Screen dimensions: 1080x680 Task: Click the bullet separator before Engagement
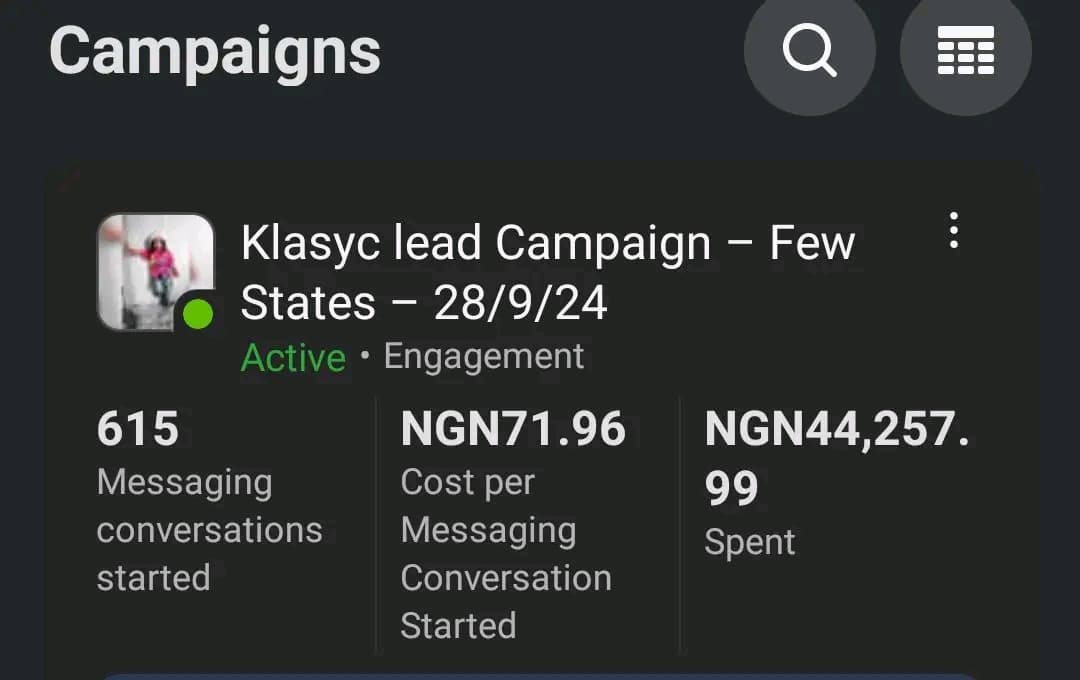tap(365, 357)
